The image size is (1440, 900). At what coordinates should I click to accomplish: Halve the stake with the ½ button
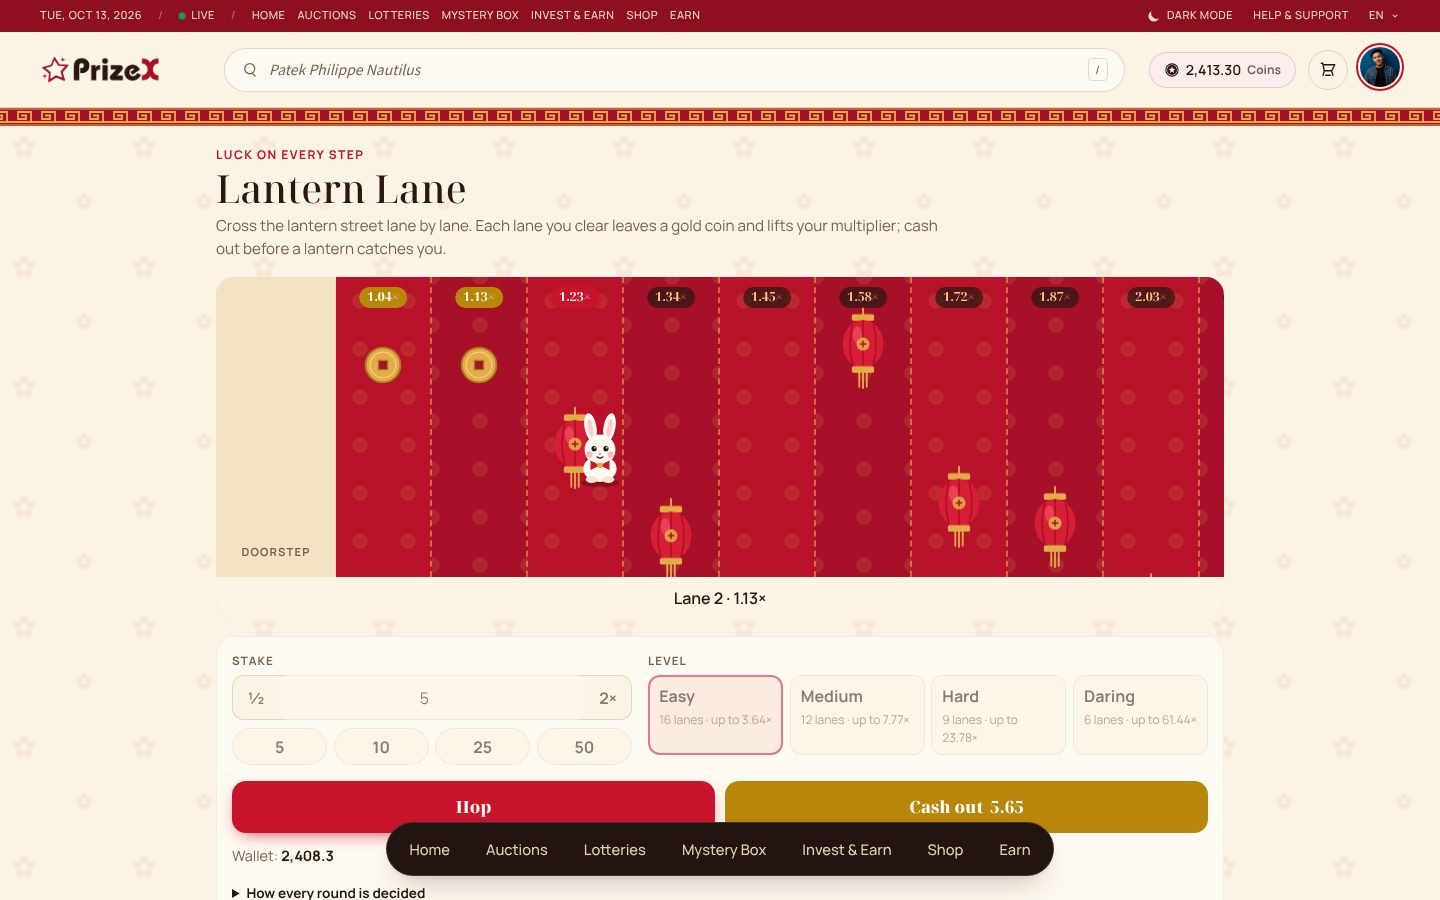[257, 698]
